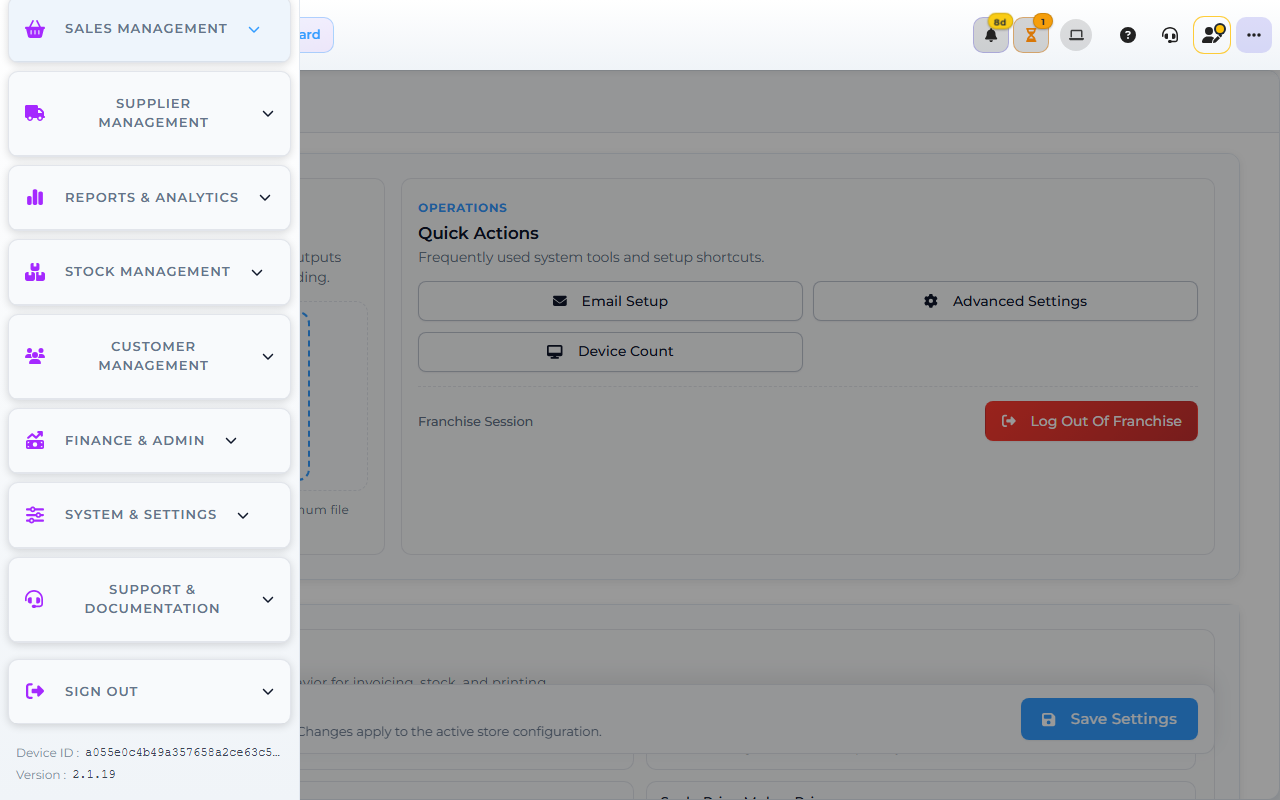This screenshot has height=800, width=1280.
Task: Expand Stock Management chevron
Action: coord(257,272)
